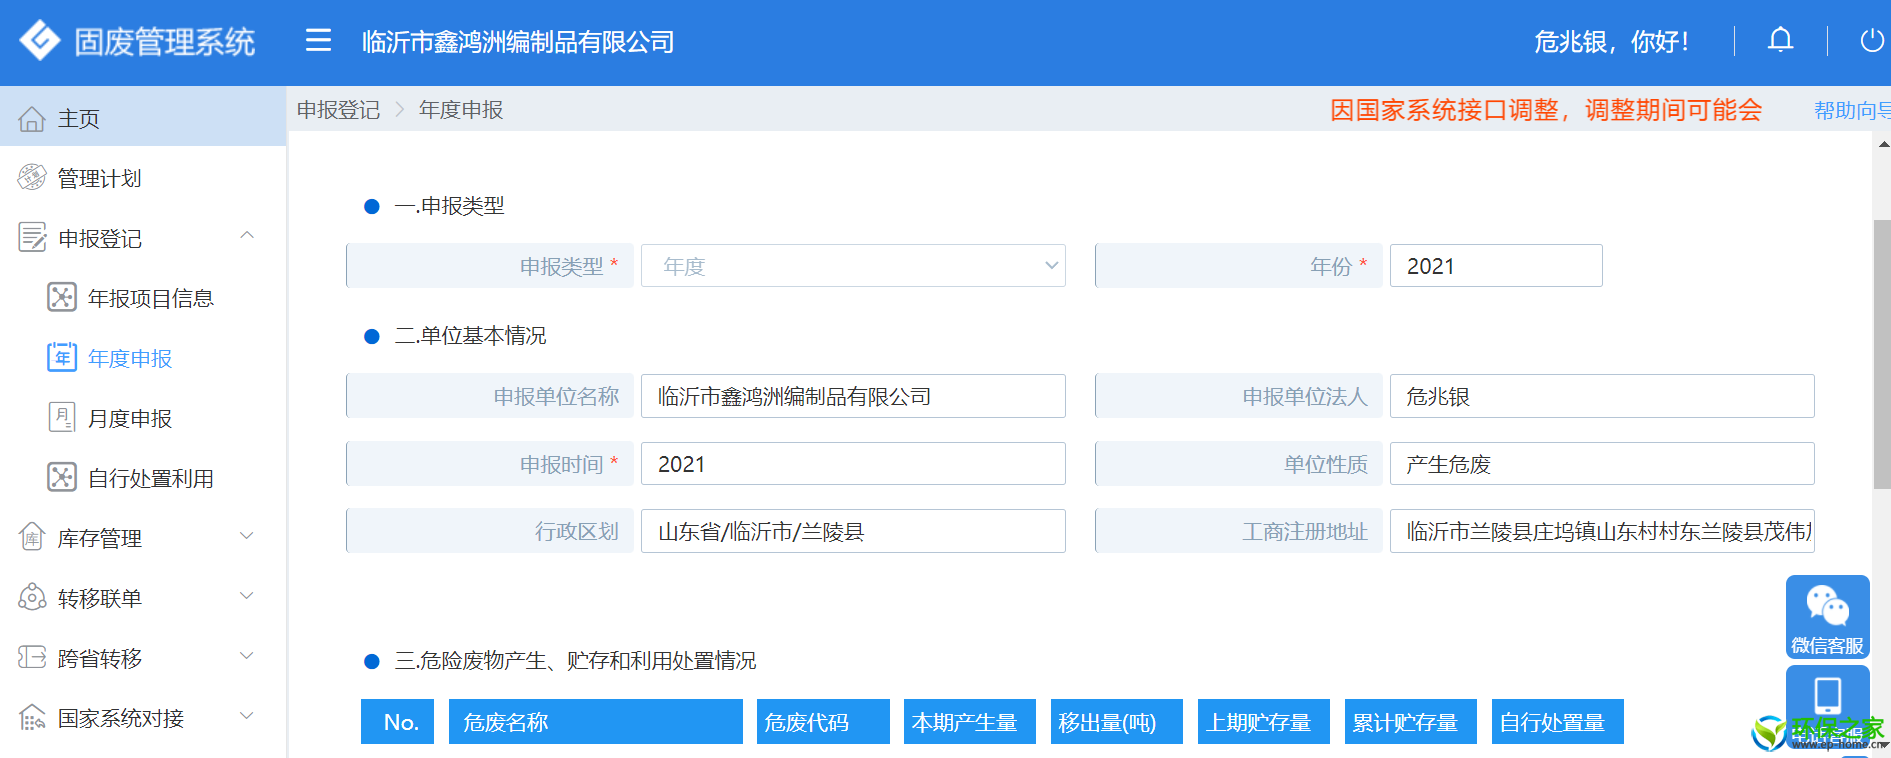Click the 管理计划 sidebar icon
Image resolution: width=1891 pixels, height=758 pixels.
pyautogui.click(x=32, y=178)
